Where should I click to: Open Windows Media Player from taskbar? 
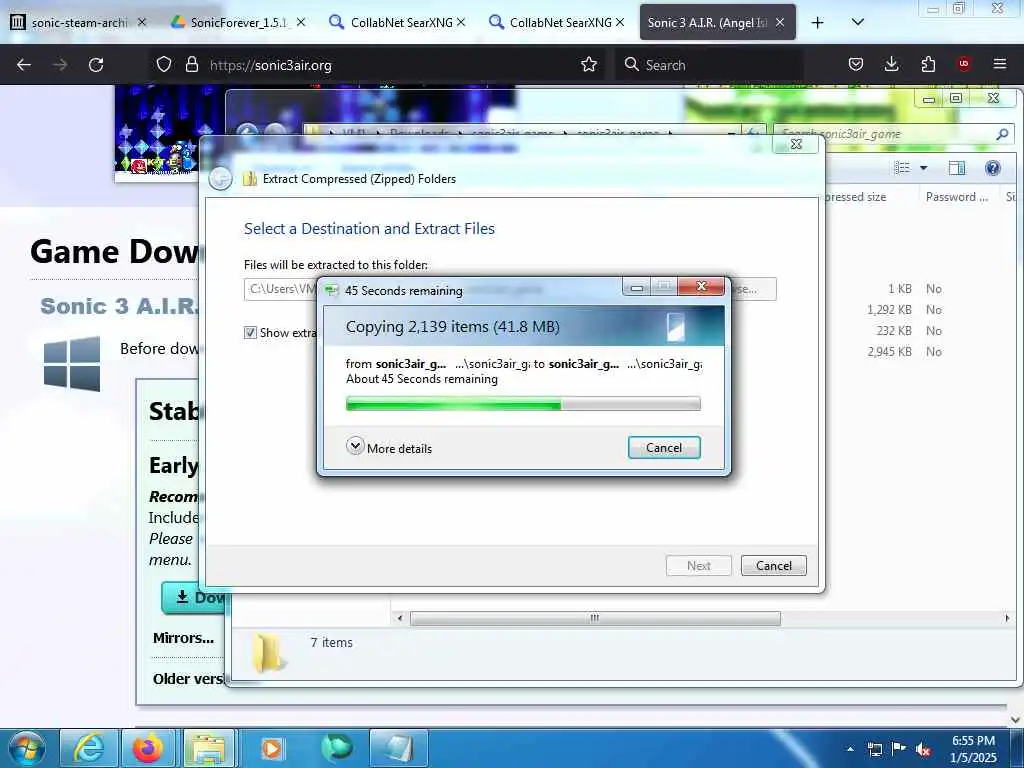pyautogui.click(x=272, y=748)
